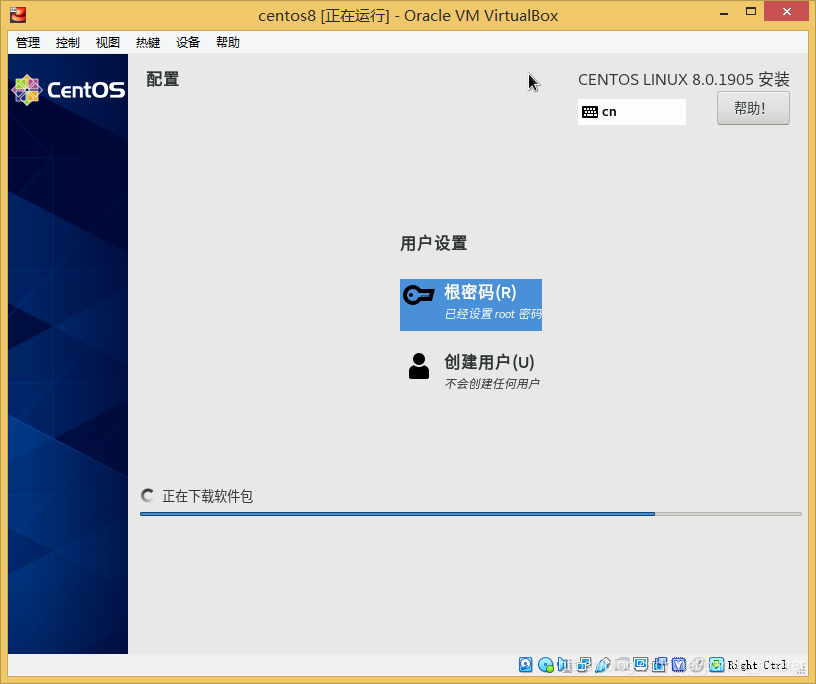Click the display settings status icon
The width and height of the screenshot is (816, 684).
click(x=641, y=664)
